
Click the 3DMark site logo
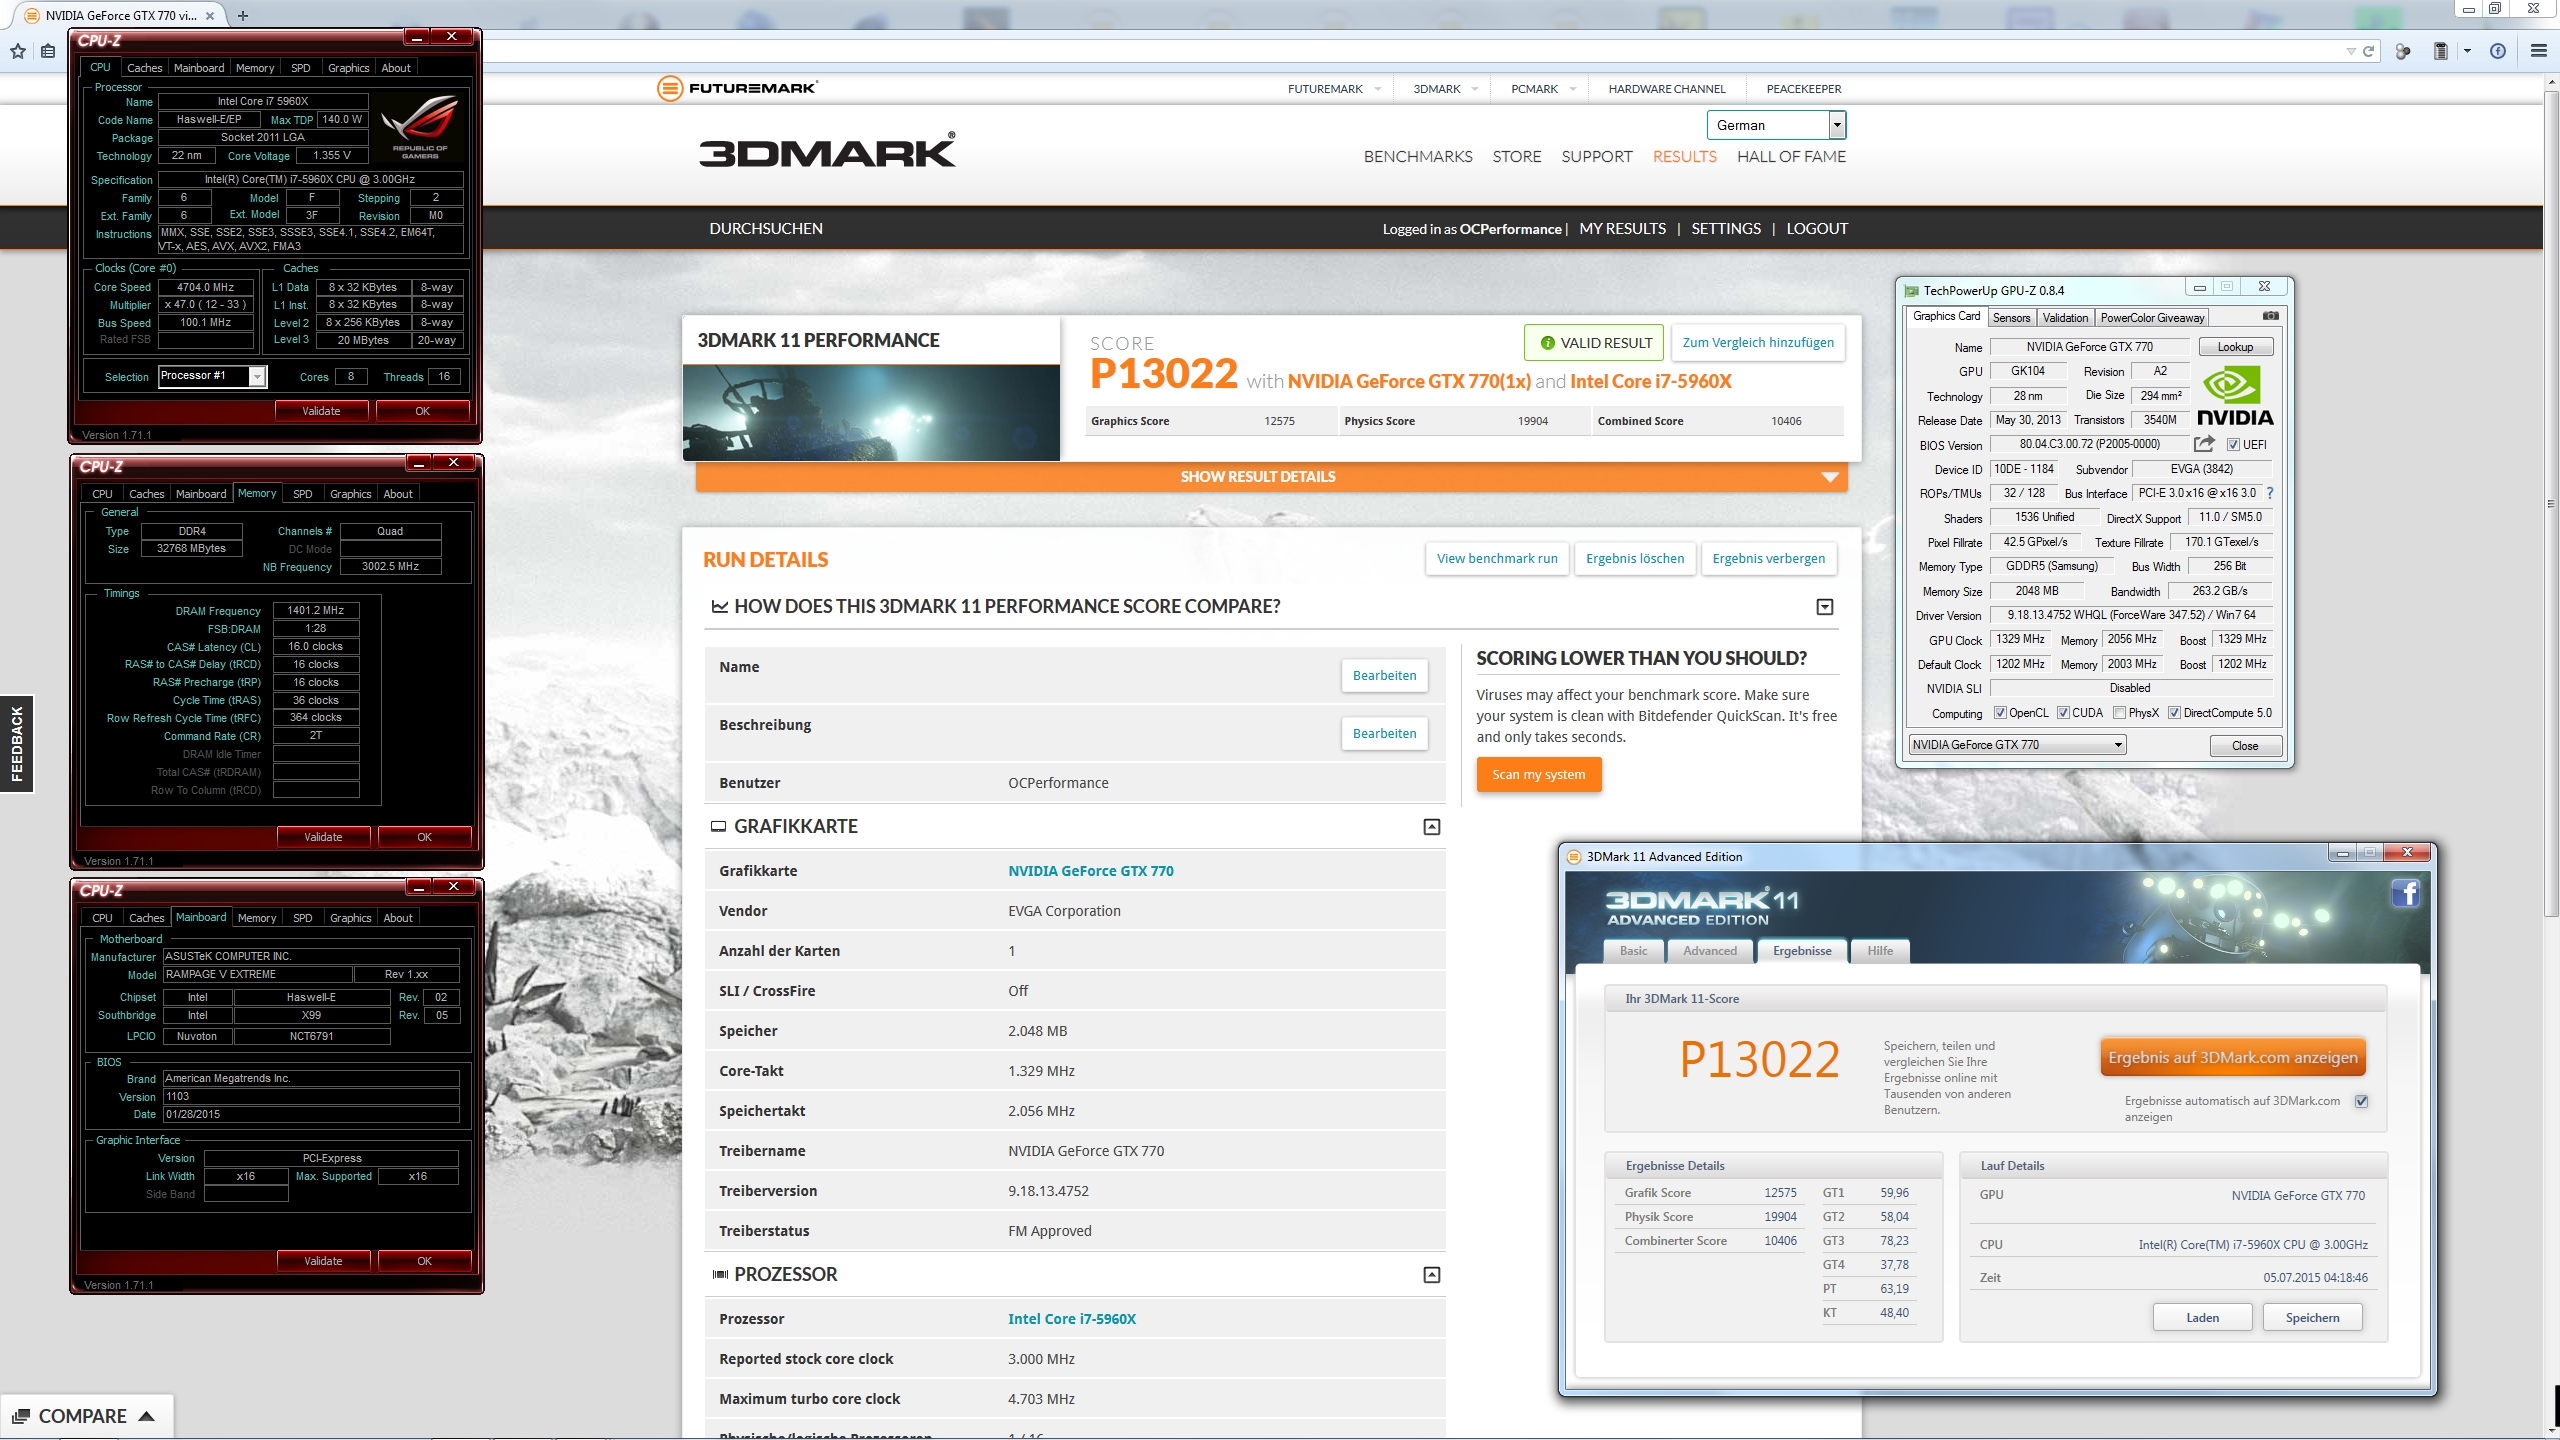coord(827,151)
